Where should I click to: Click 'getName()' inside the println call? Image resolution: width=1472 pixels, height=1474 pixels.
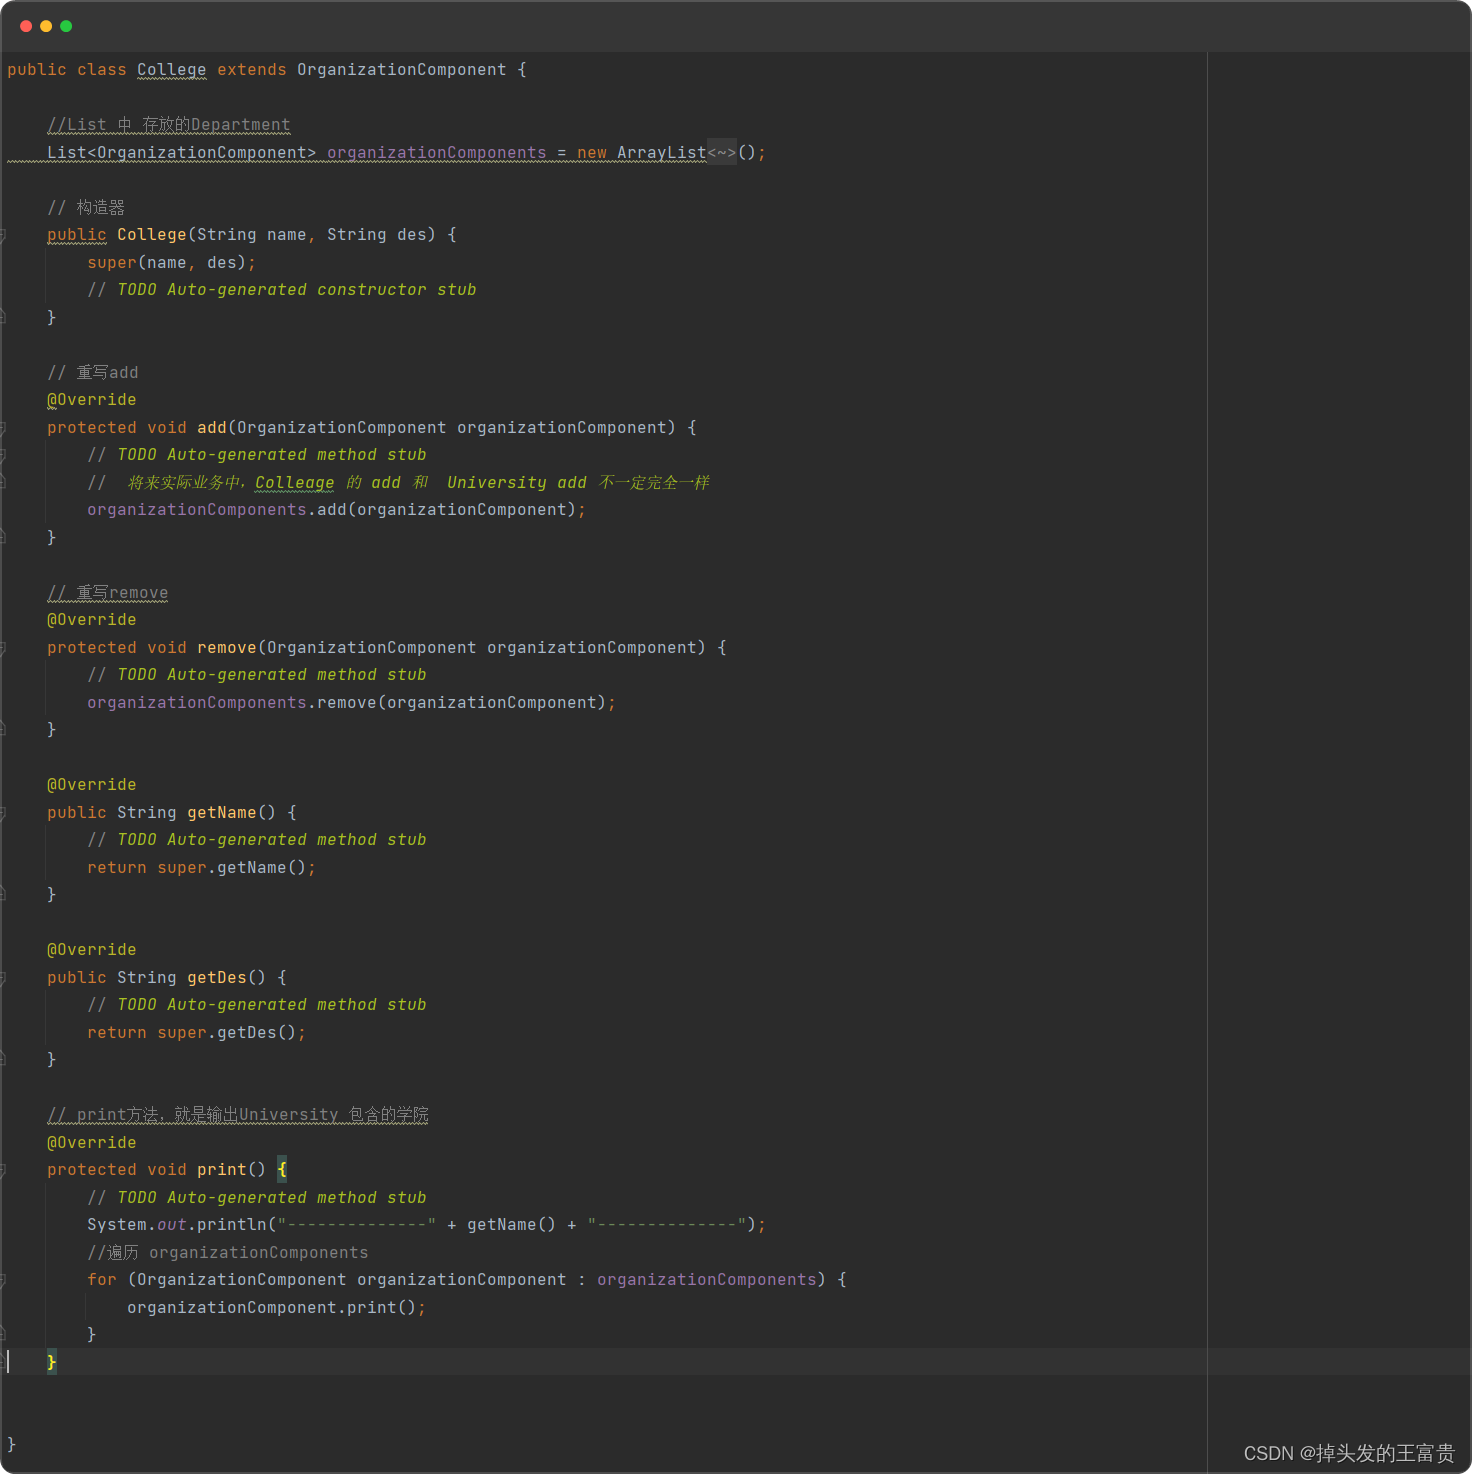[x=512, y=1225]
